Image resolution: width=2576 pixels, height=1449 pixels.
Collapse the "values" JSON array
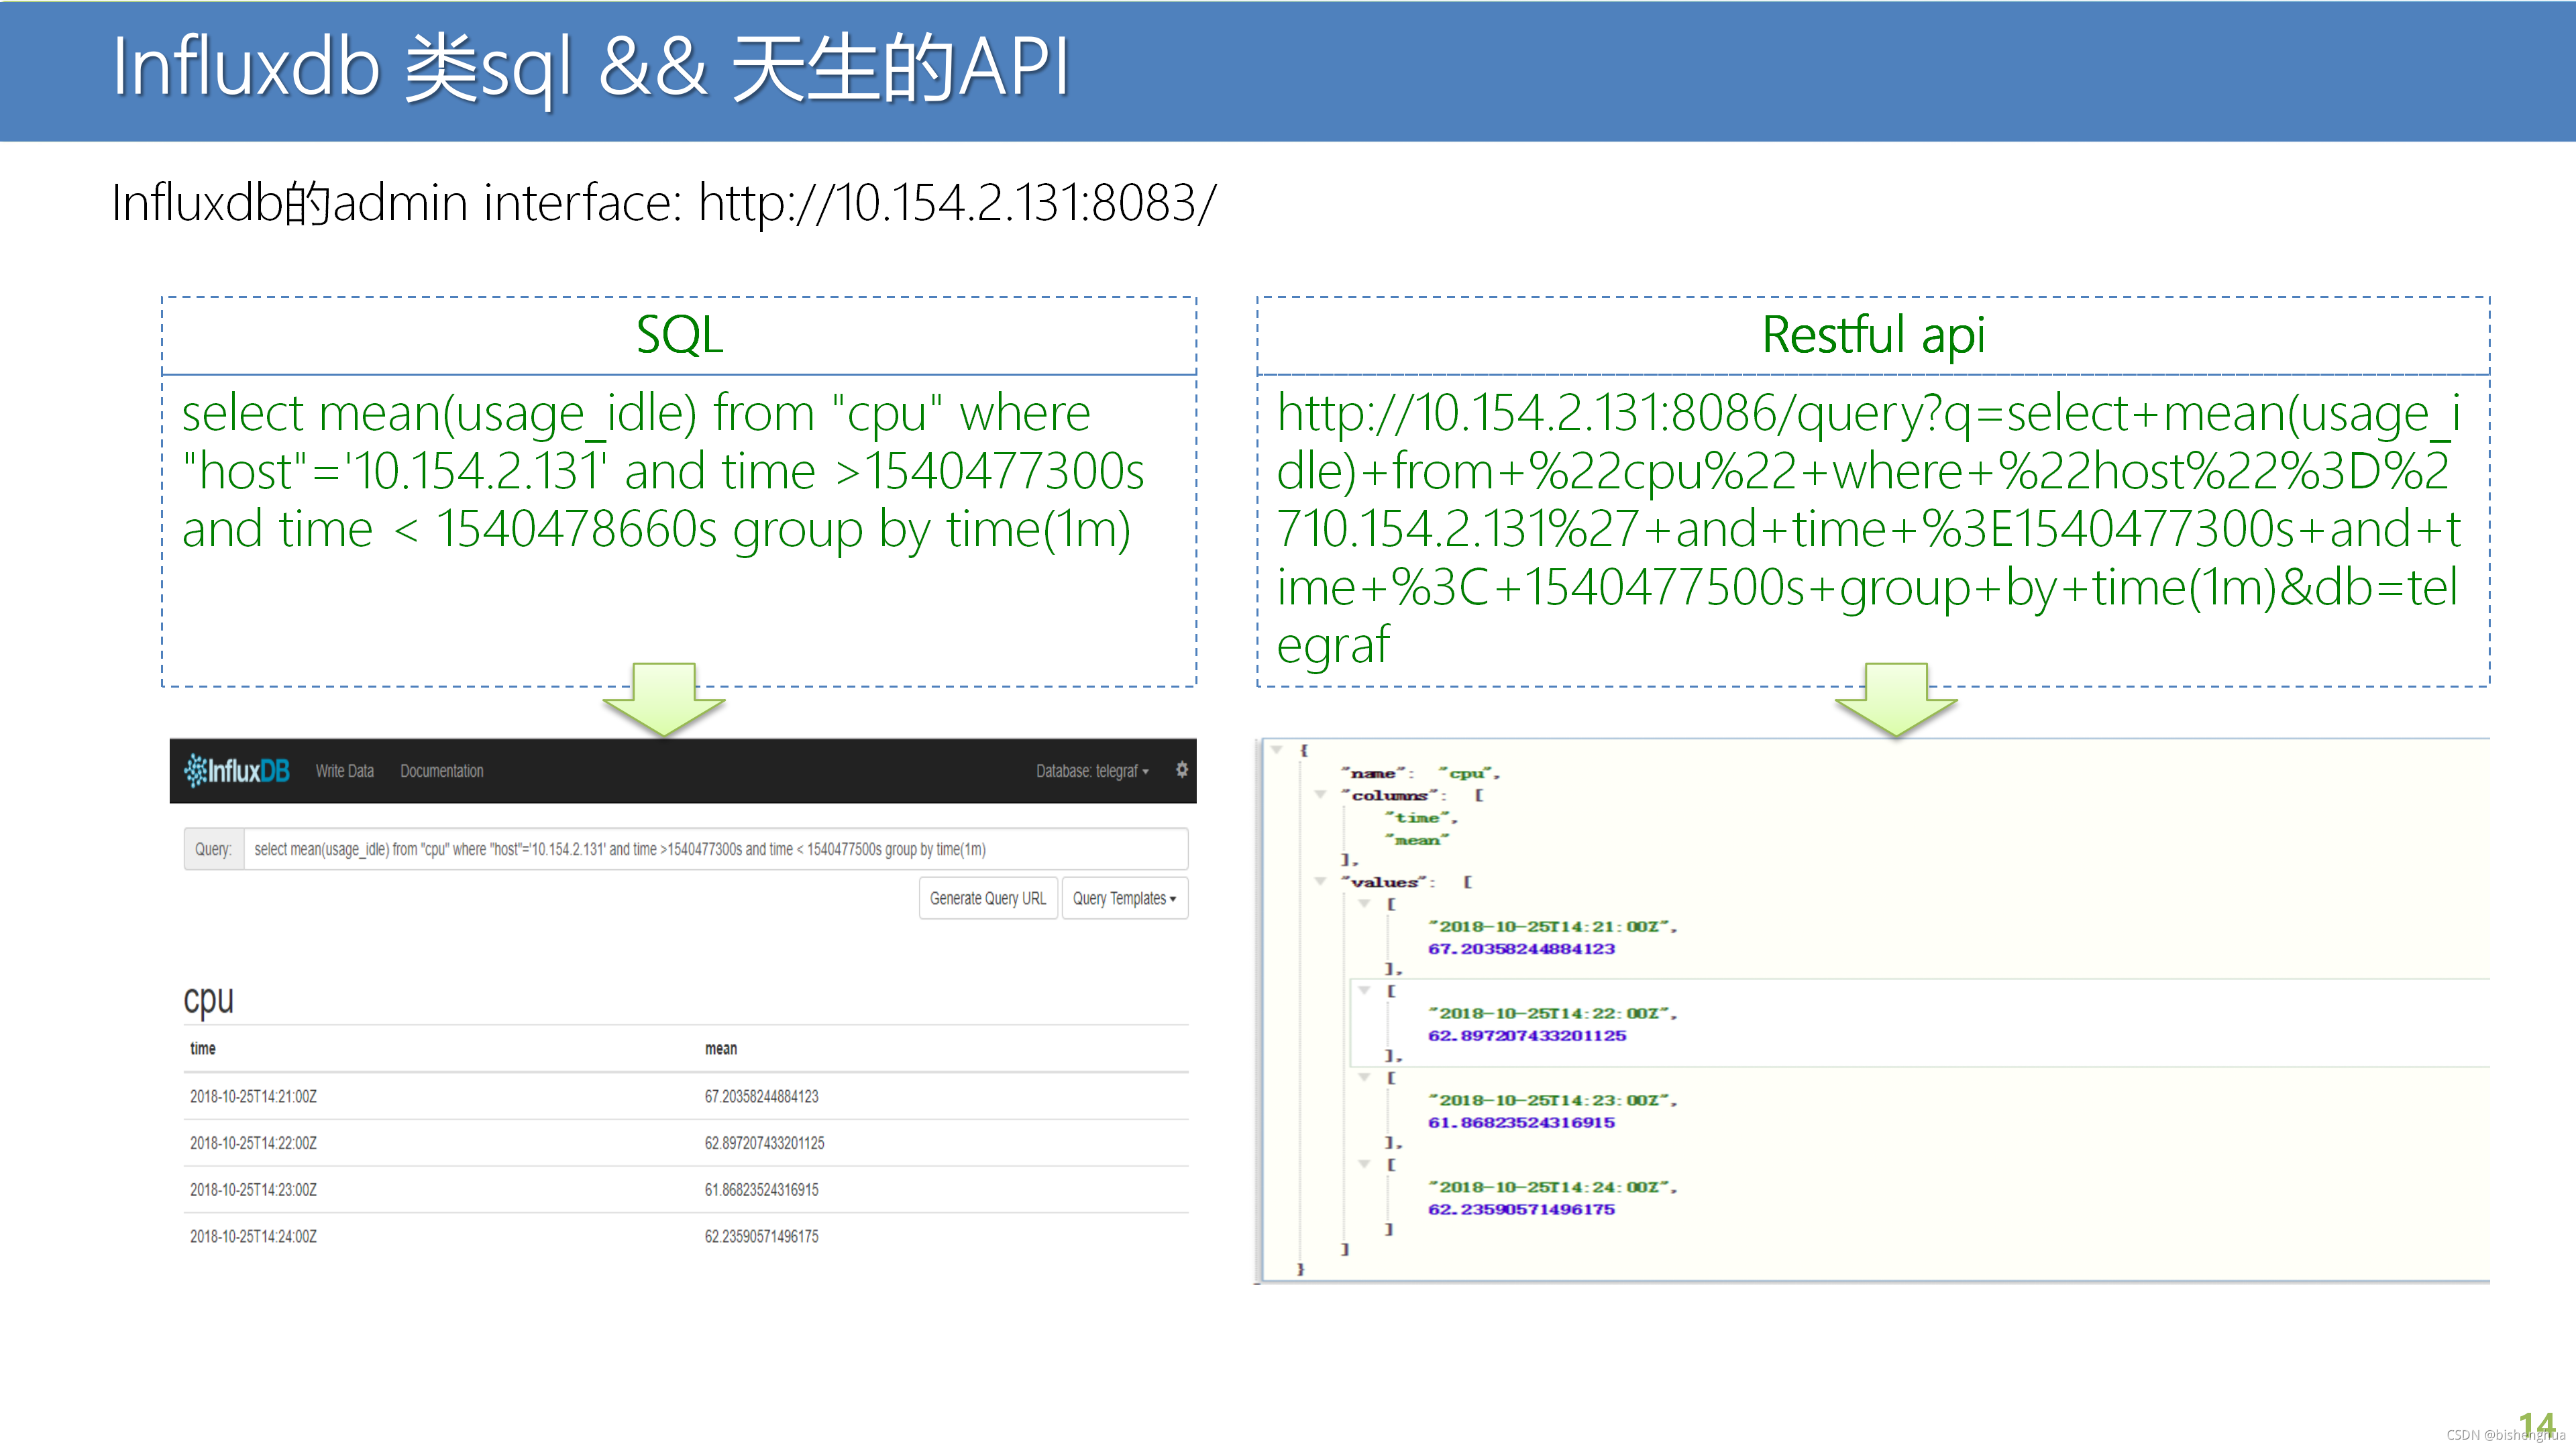[x=1320, y=882]
